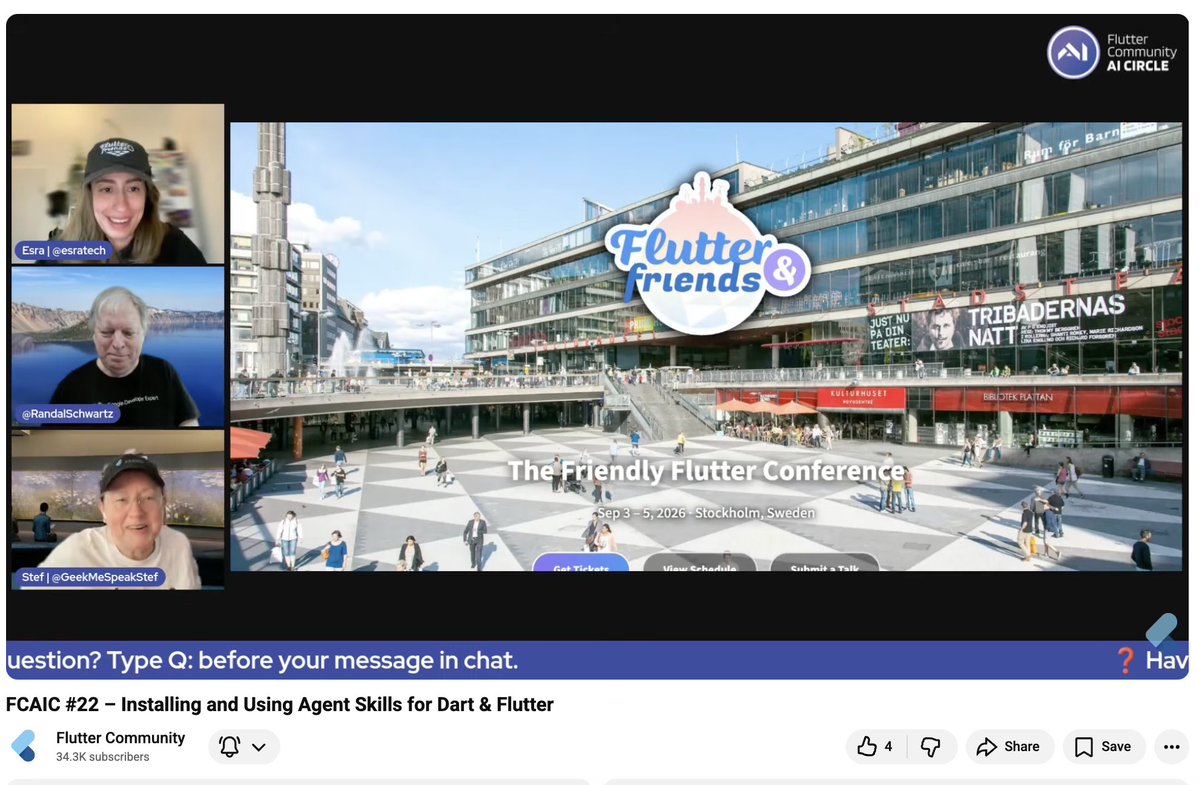Click the Flutter Community AI Circle logo
The width and height of the screenshot is (1199, 785).
[1113, 52]
